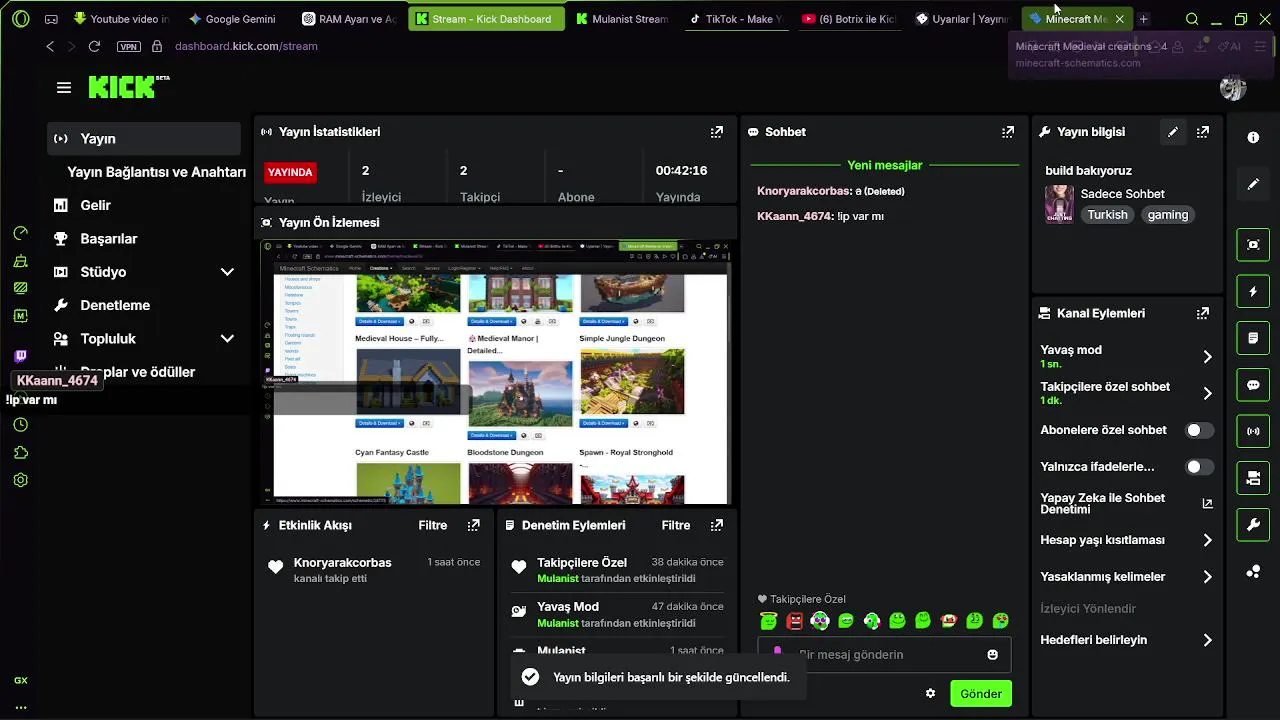Viewport: 1280px width, 720px height.
Task: Switch to the TikTok browser tab
Action: coord(737,19)
